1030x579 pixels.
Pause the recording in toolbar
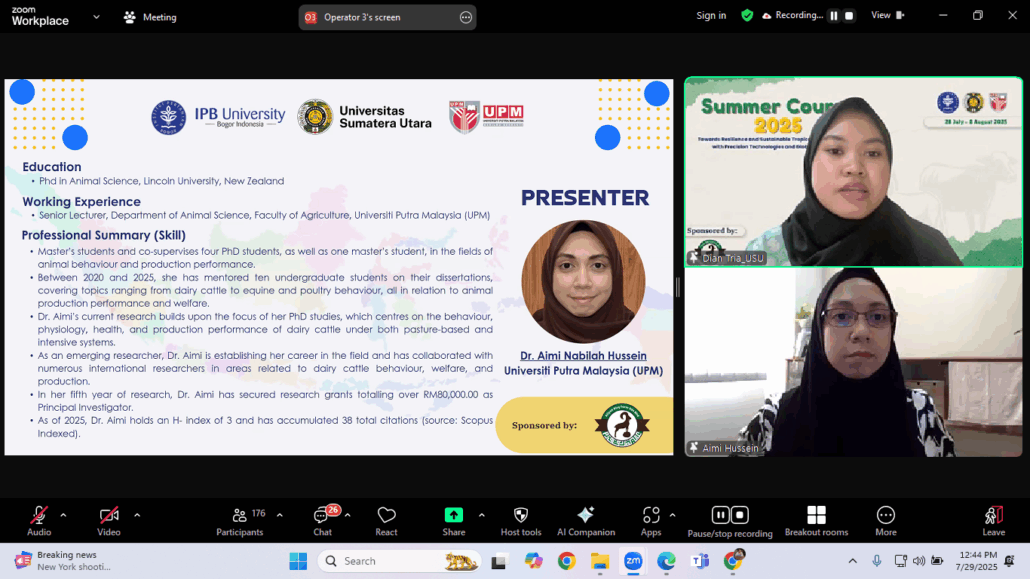coord(720,515)
